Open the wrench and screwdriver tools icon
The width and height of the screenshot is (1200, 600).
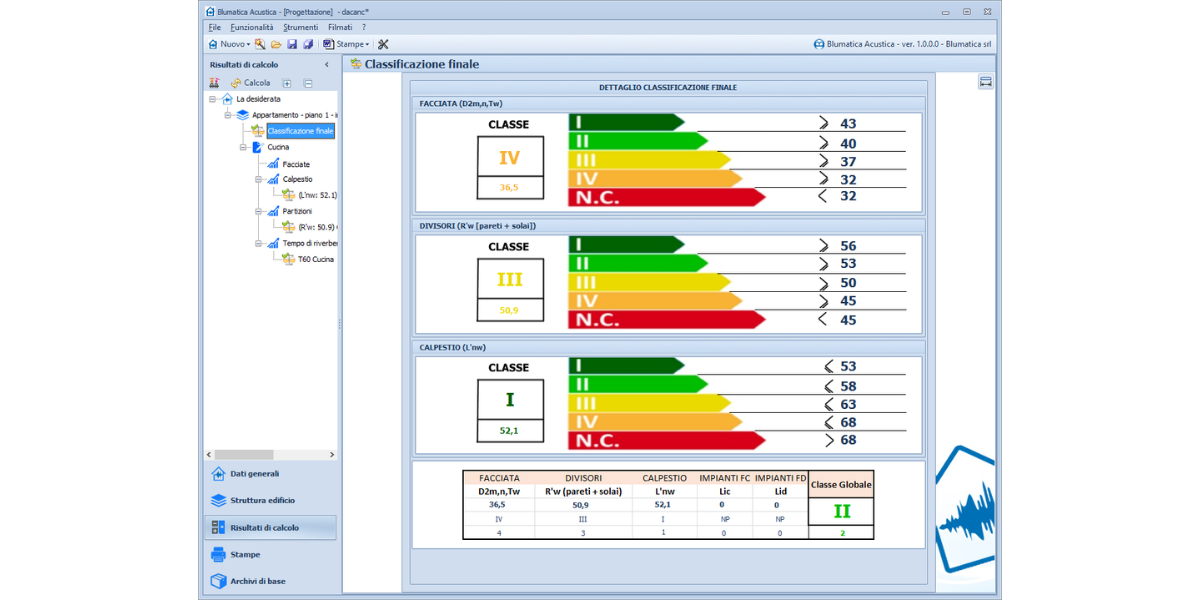pos(383,44)
